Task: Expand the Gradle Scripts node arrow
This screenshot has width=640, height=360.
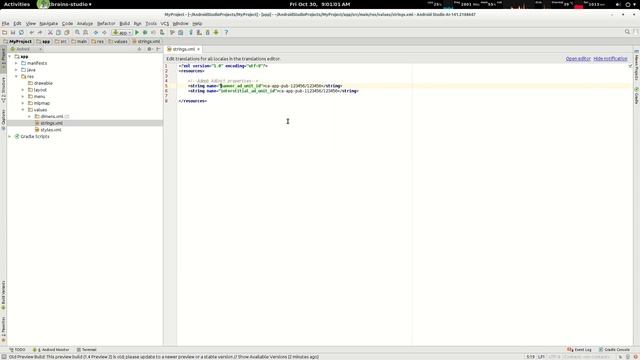Action: tap(10, 136)
